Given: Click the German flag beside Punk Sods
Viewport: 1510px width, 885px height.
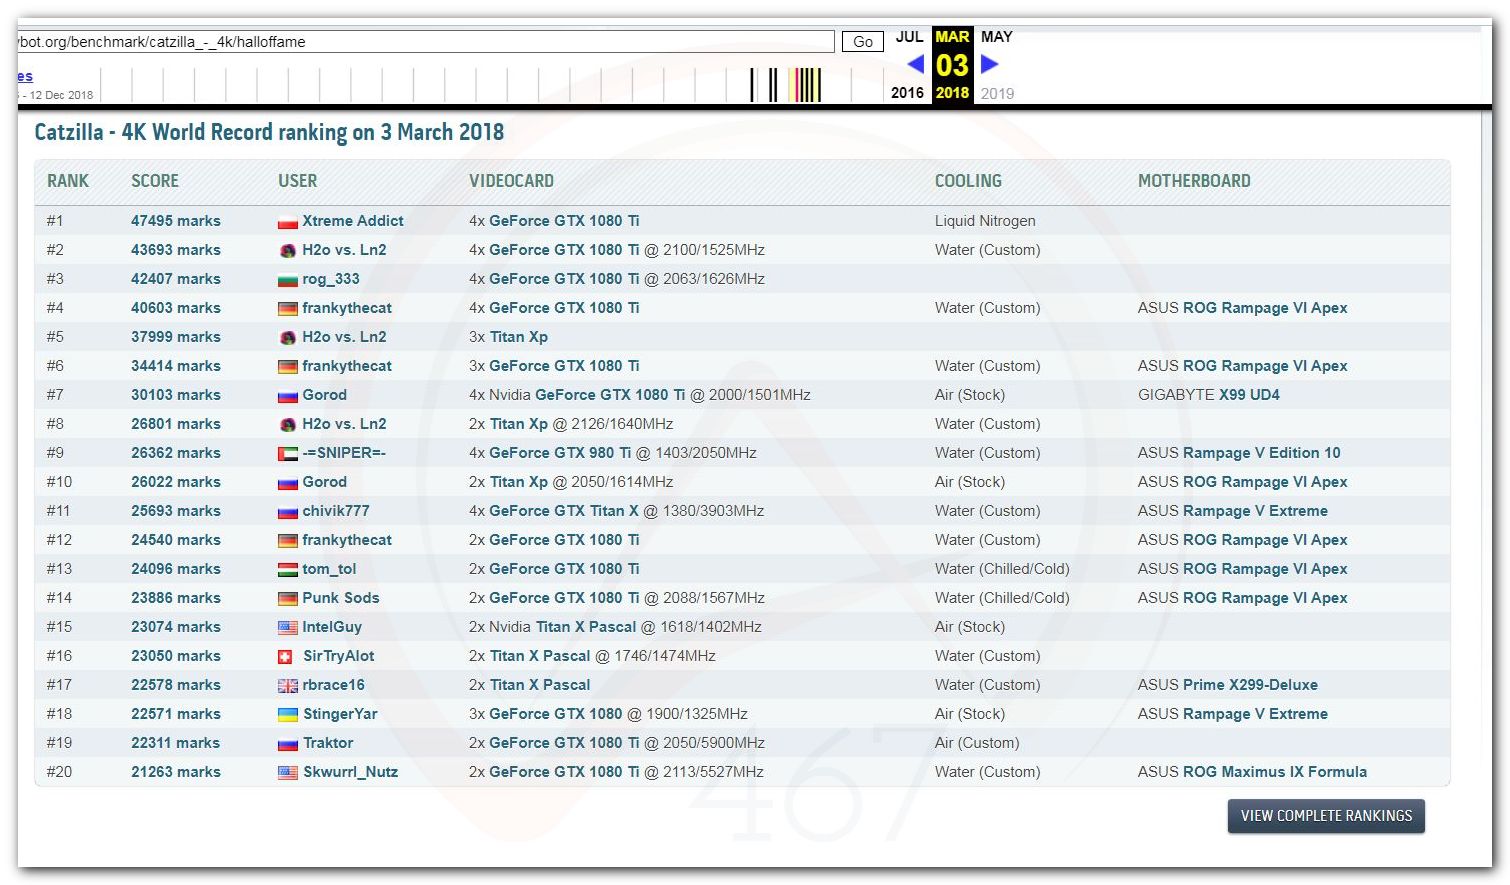Looking at the screenshot, I should point(287,599).
